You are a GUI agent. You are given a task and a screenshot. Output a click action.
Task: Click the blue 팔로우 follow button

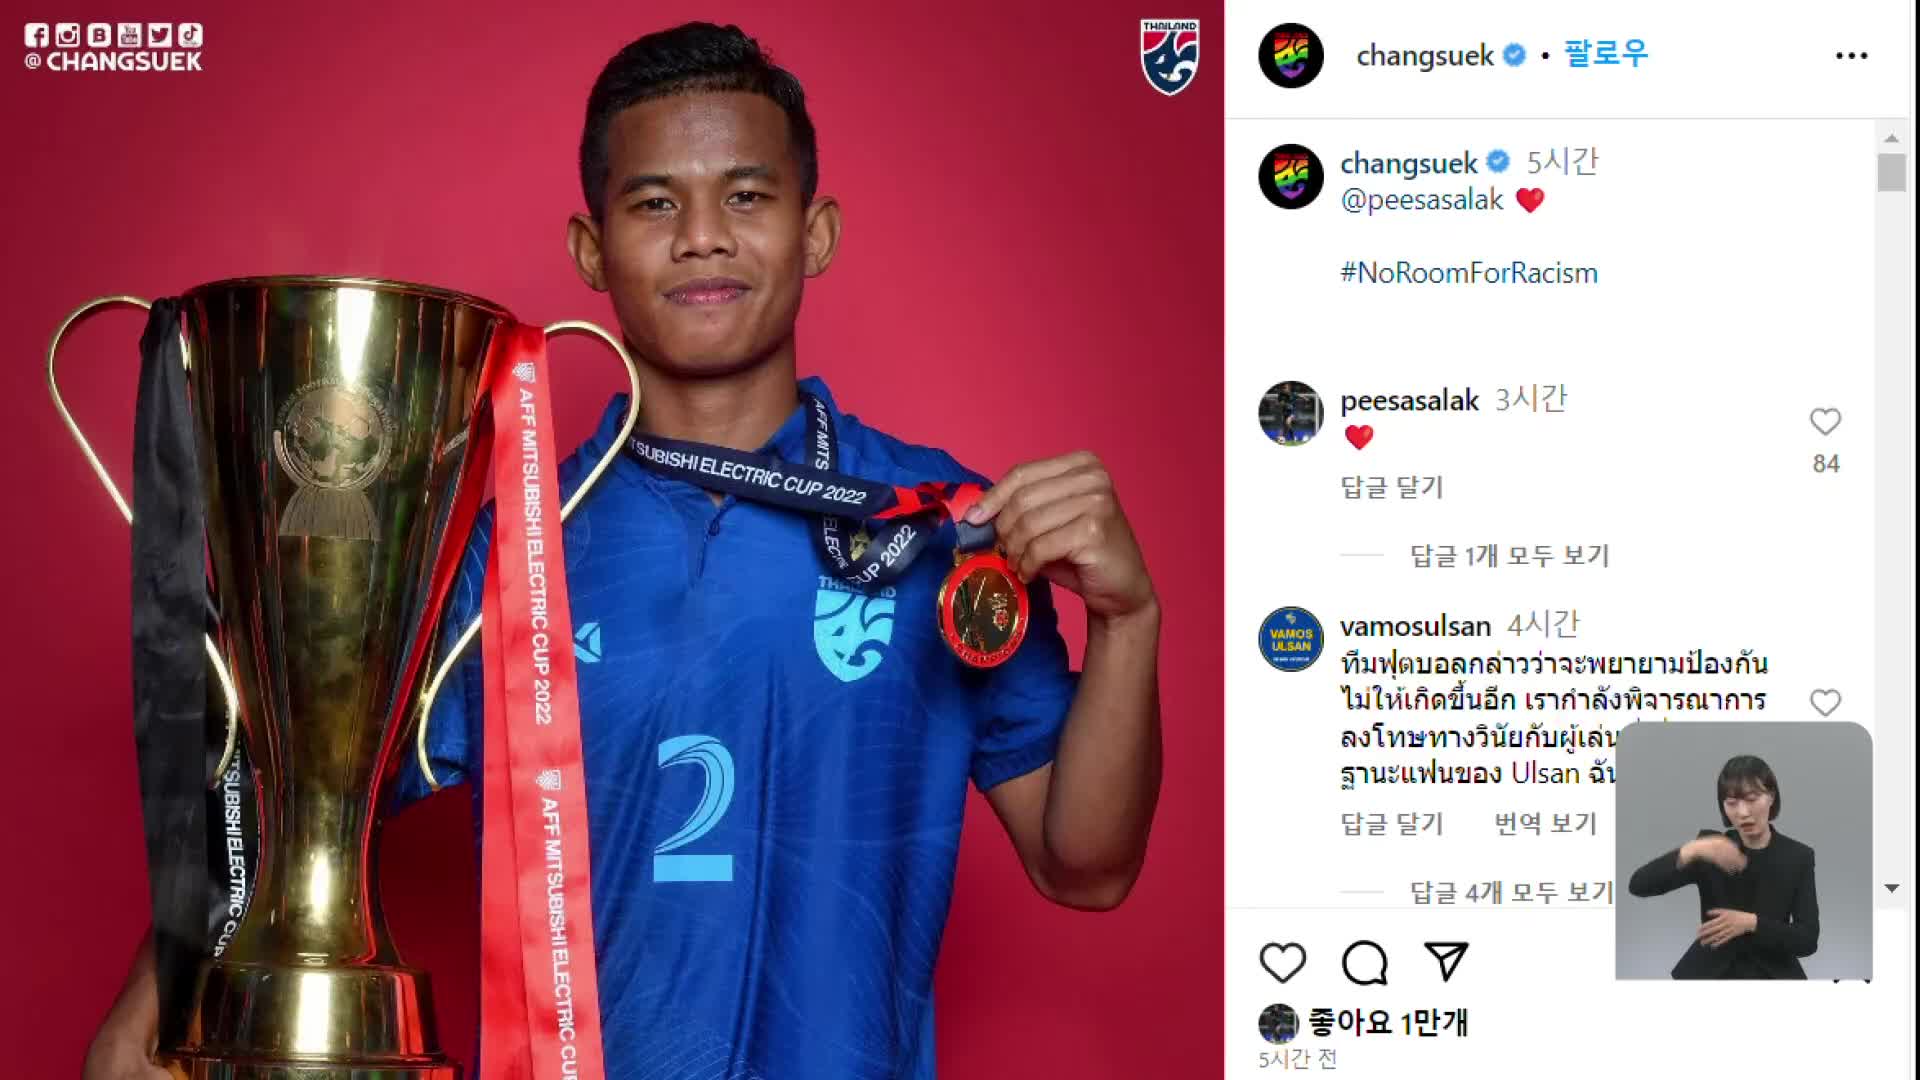point(1606,54)
